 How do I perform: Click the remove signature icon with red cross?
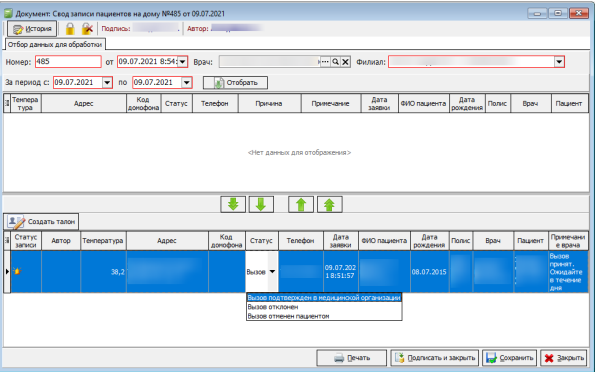[x=88, y=29]
